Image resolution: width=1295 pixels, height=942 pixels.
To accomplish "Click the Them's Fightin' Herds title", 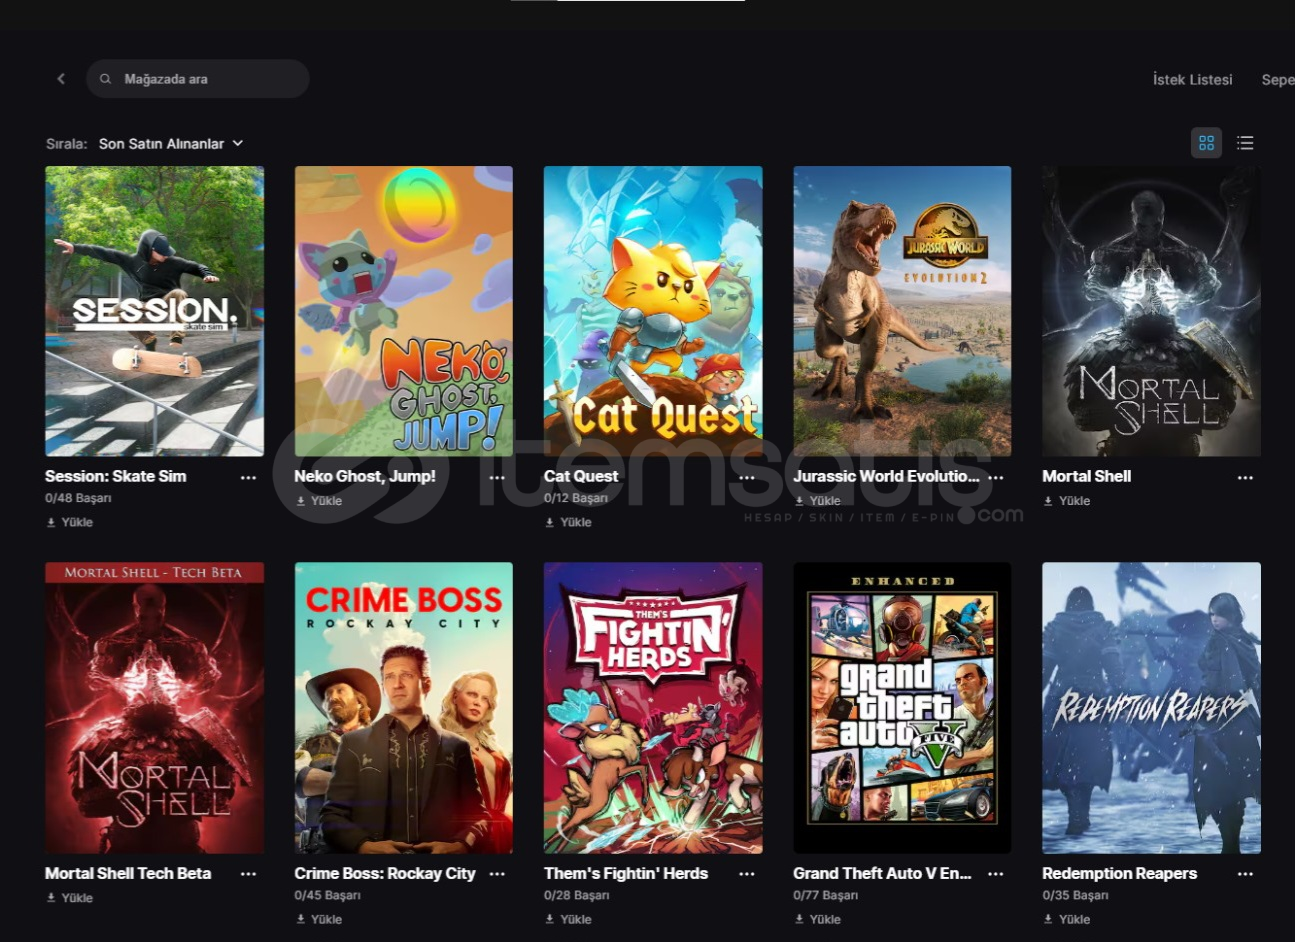I will pyautogui.click(x=626, y=873).
